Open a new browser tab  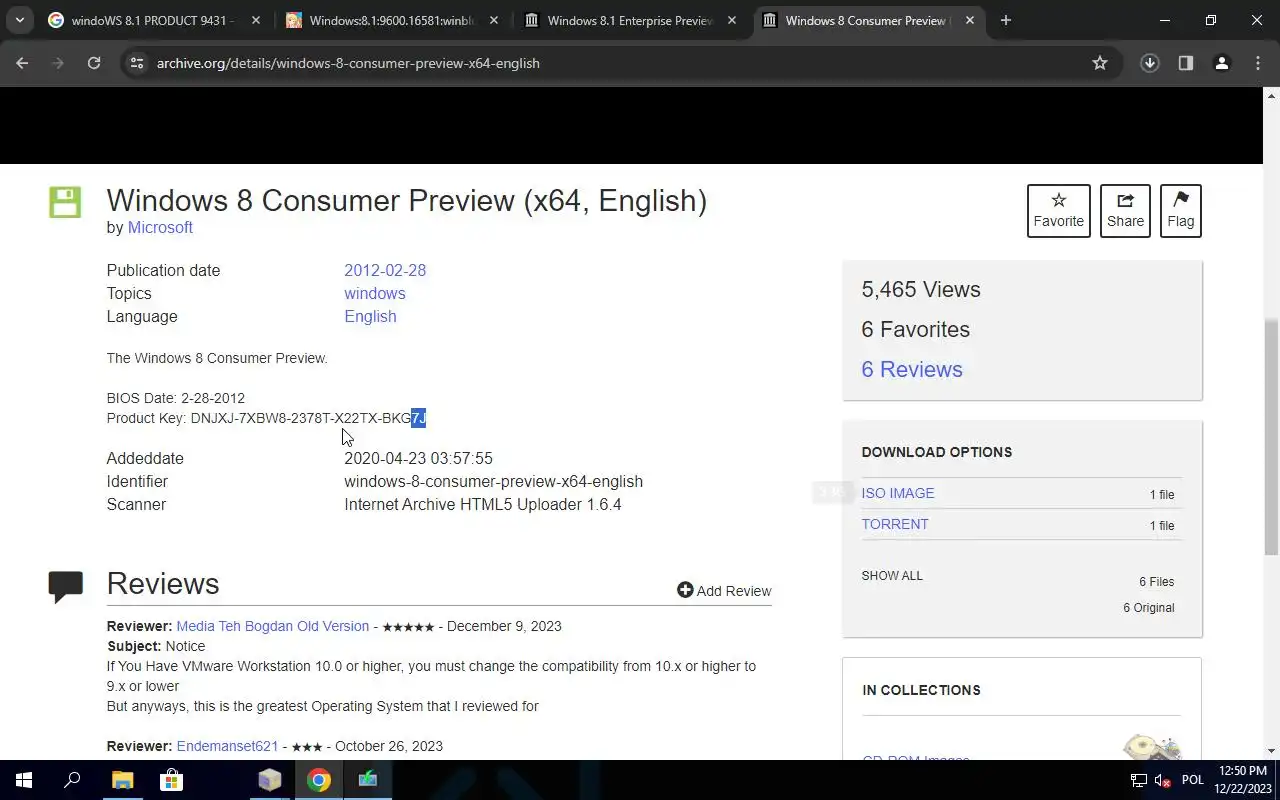tap(1005, 20)
